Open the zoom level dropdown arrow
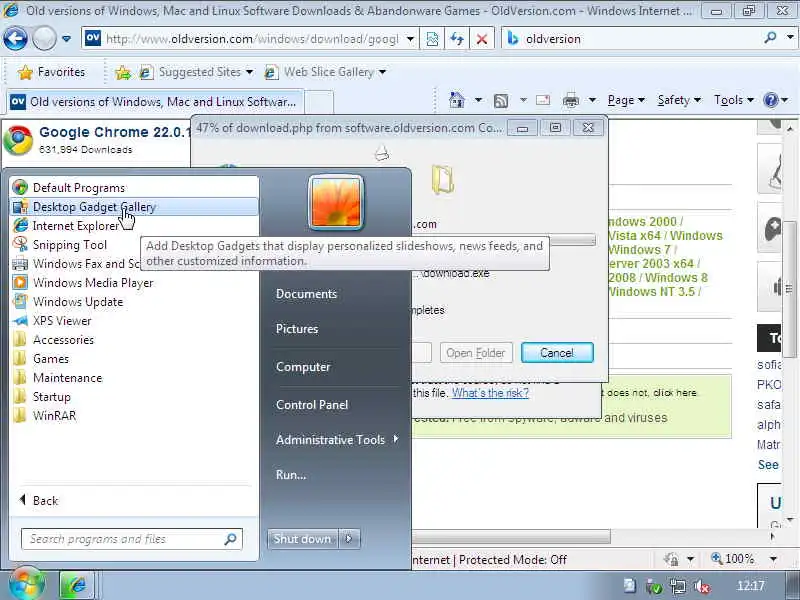This screenshot has height=600, width=800. [773, 559]
